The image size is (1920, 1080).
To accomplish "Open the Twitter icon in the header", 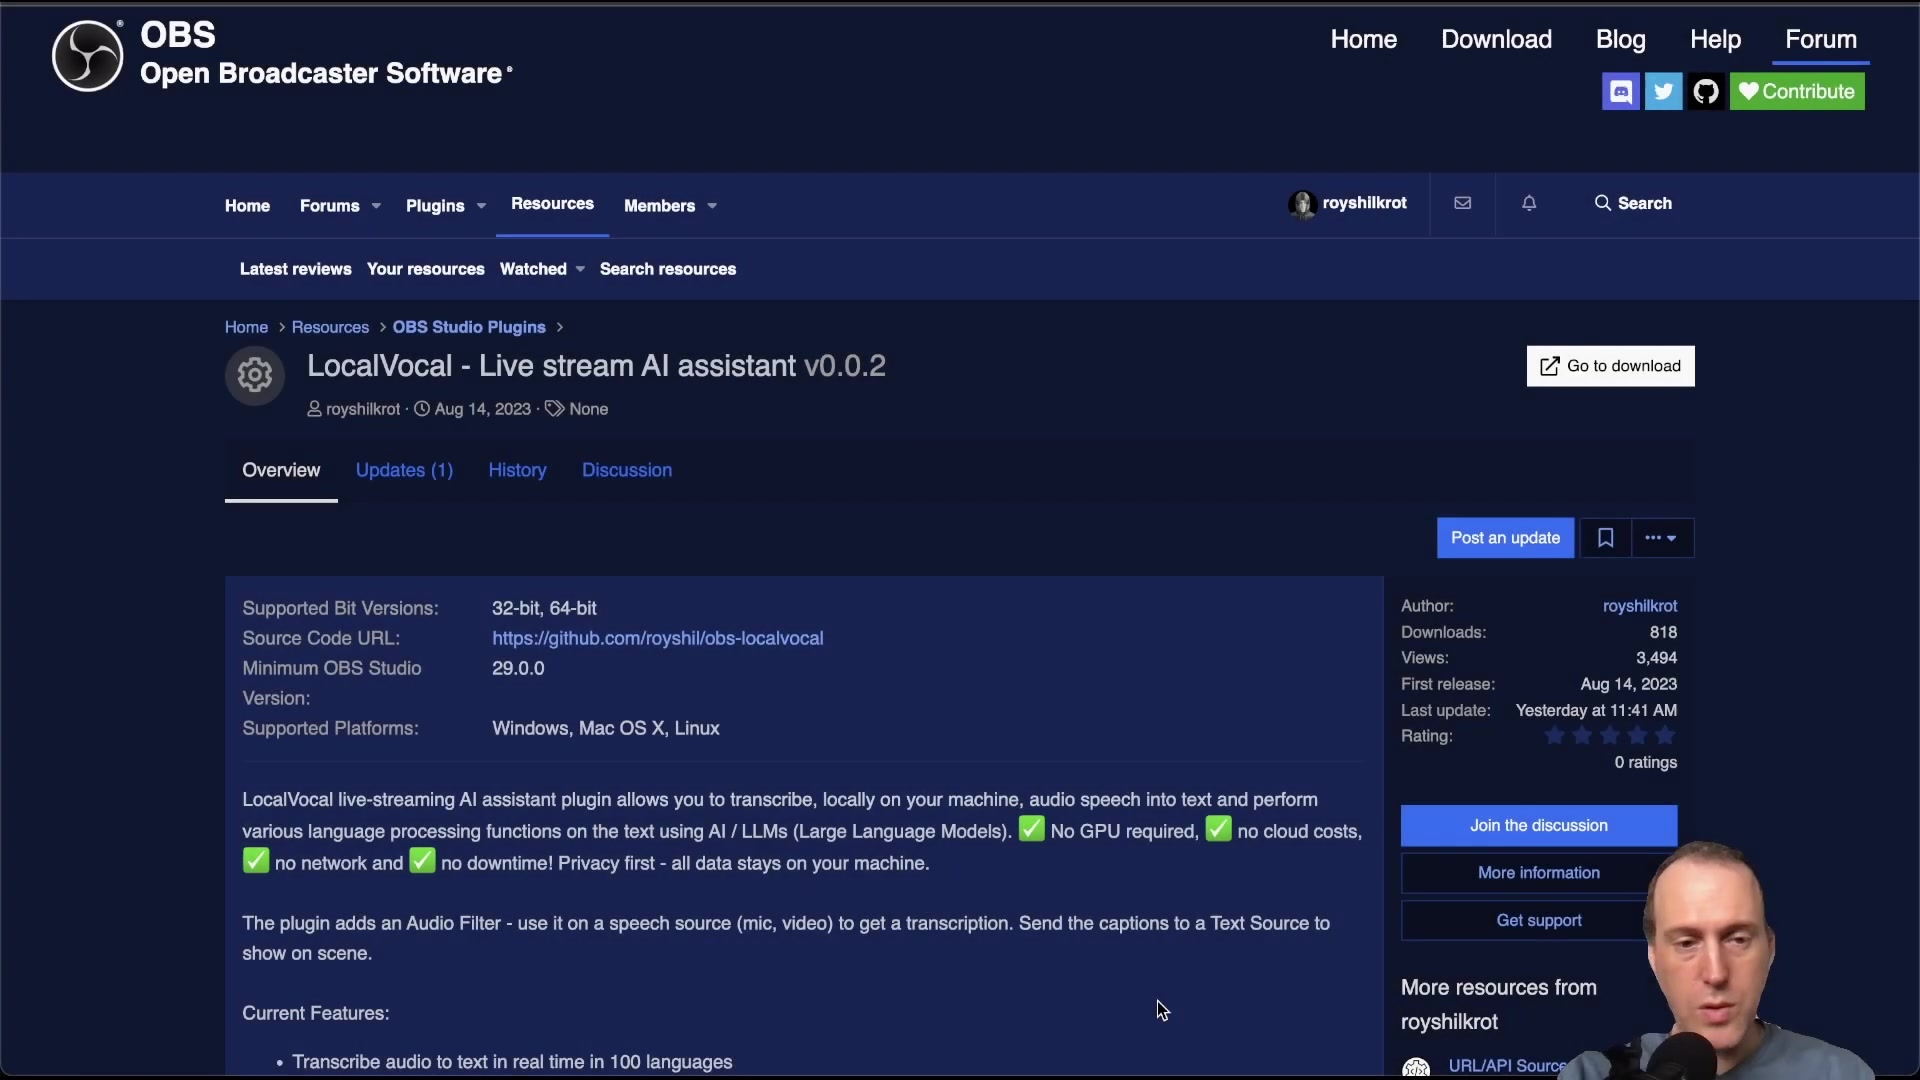I will click(1663, 91).
